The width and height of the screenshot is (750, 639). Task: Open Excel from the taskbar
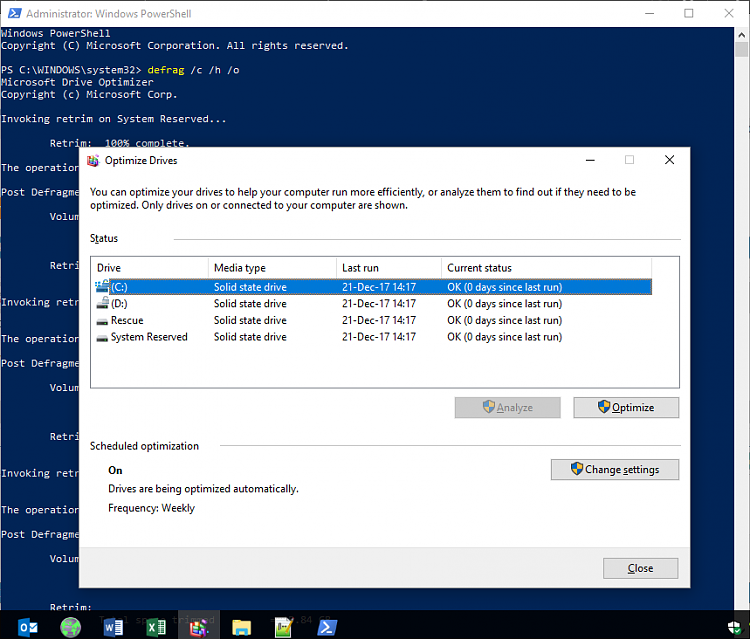[156, 627]
